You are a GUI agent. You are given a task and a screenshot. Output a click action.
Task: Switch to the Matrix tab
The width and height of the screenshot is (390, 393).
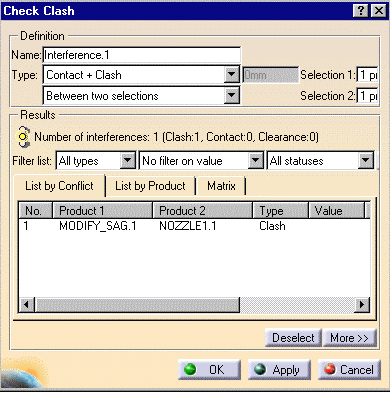221,186
